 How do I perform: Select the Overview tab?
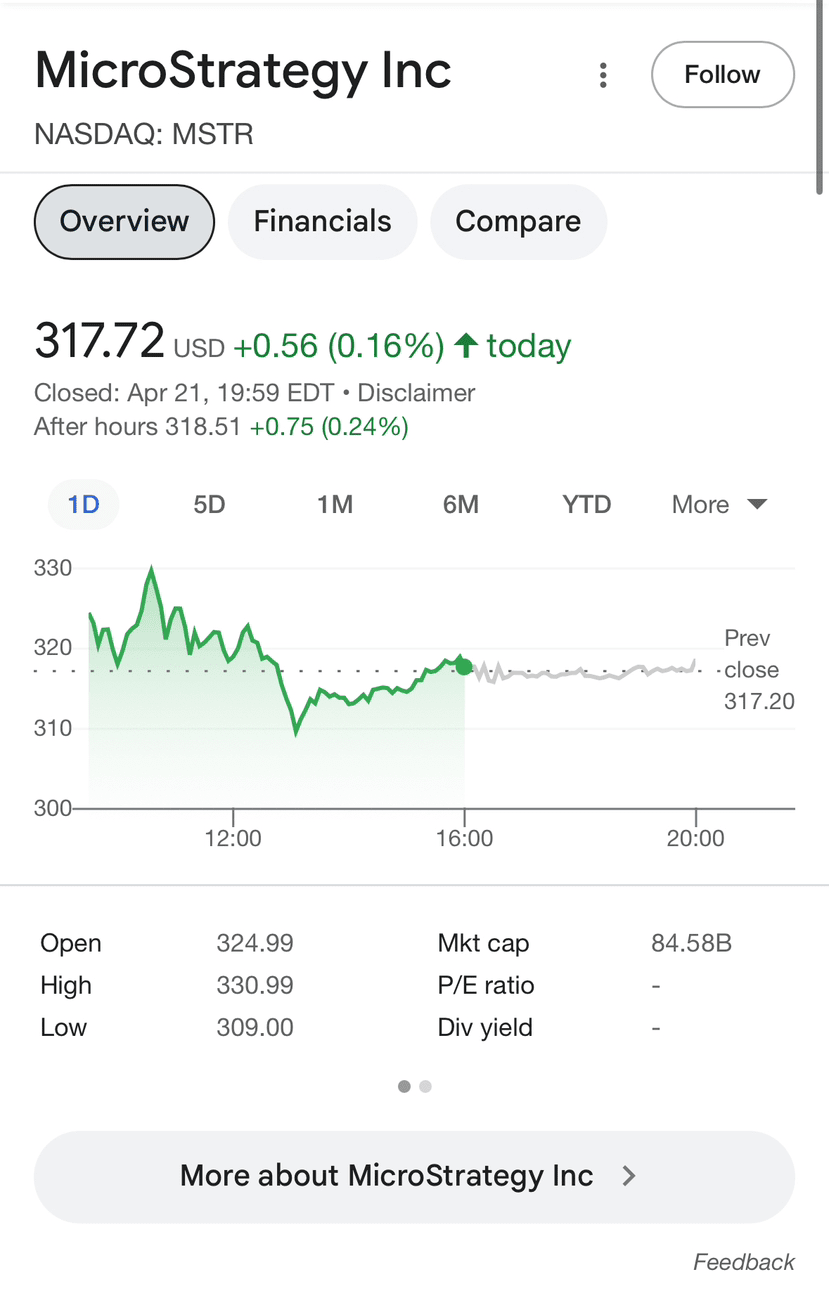(124, 221)
